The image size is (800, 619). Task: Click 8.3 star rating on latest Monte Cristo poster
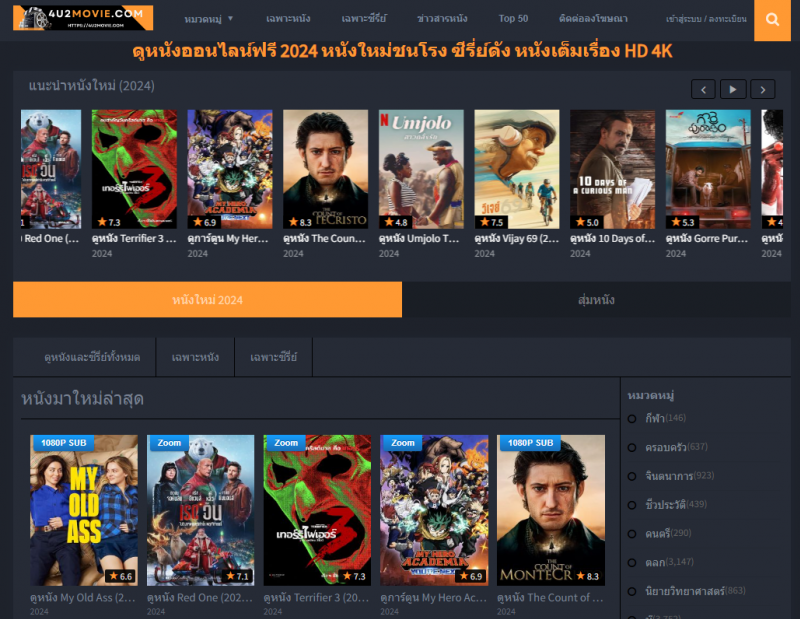(x=588, y=576)
